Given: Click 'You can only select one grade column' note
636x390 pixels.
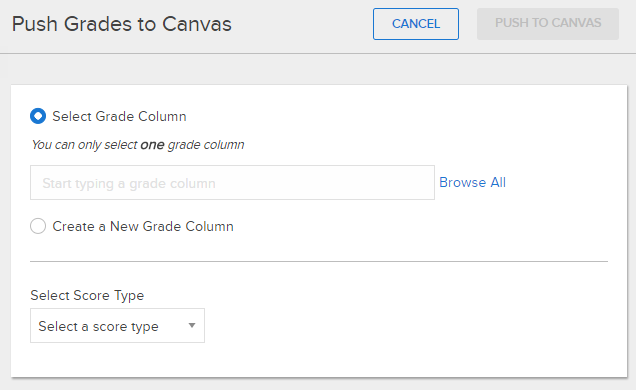Looking at the screenshot, I should tap(138, 145).
